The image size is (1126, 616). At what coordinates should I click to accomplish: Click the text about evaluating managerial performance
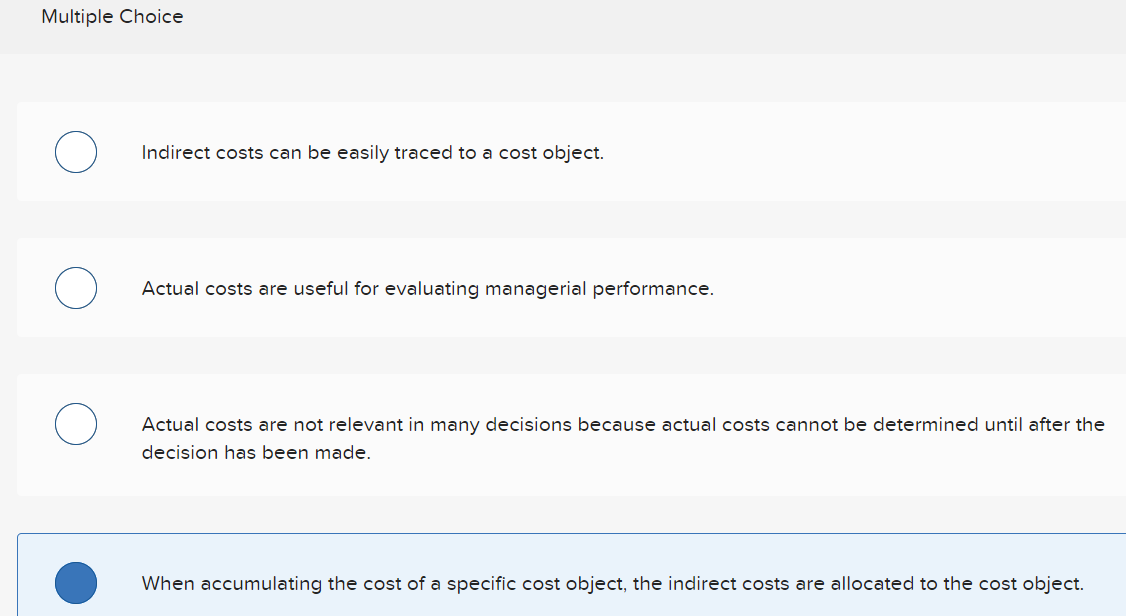tap(427, 288)
